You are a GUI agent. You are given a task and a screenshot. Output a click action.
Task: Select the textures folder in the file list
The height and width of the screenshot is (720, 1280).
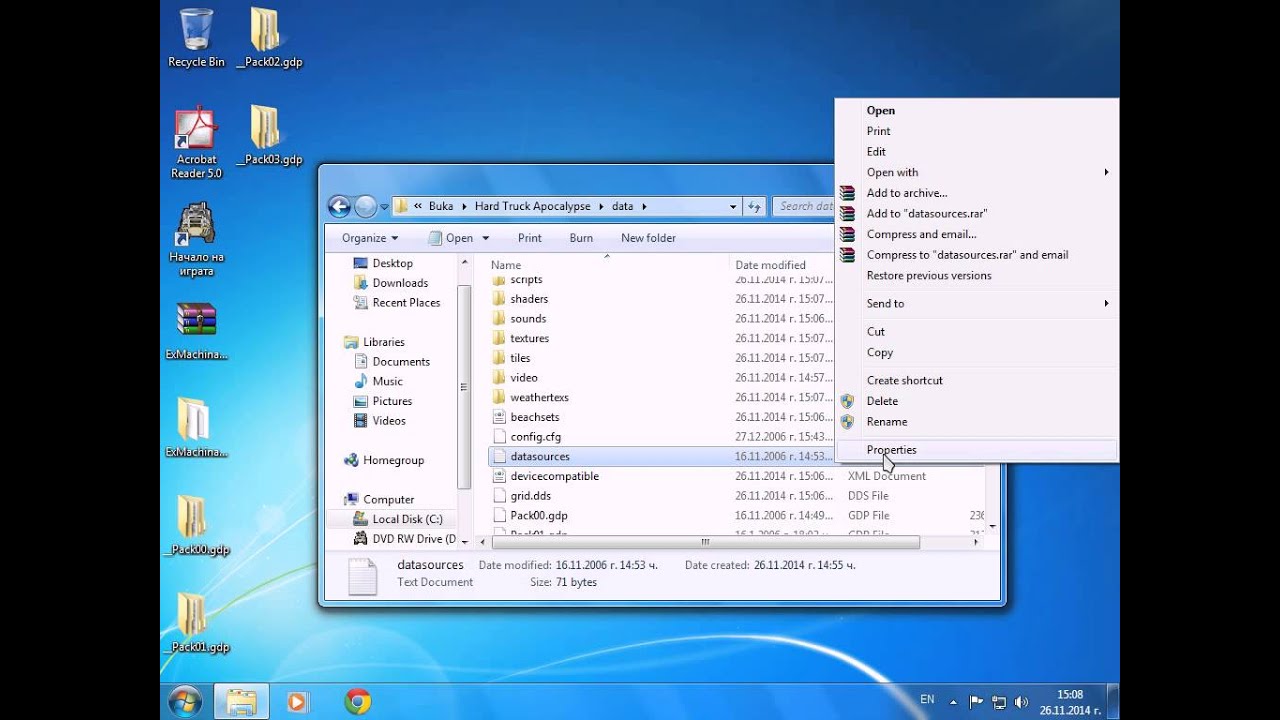point(529,338)
